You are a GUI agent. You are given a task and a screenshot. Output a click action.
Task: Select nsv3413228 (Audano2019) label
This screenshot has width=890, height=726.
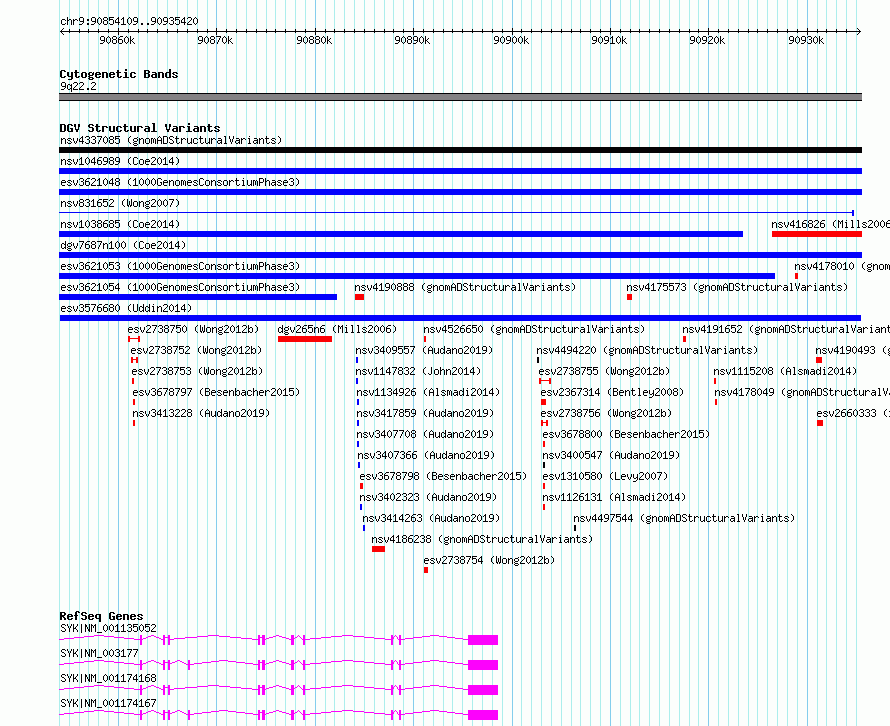201,413
